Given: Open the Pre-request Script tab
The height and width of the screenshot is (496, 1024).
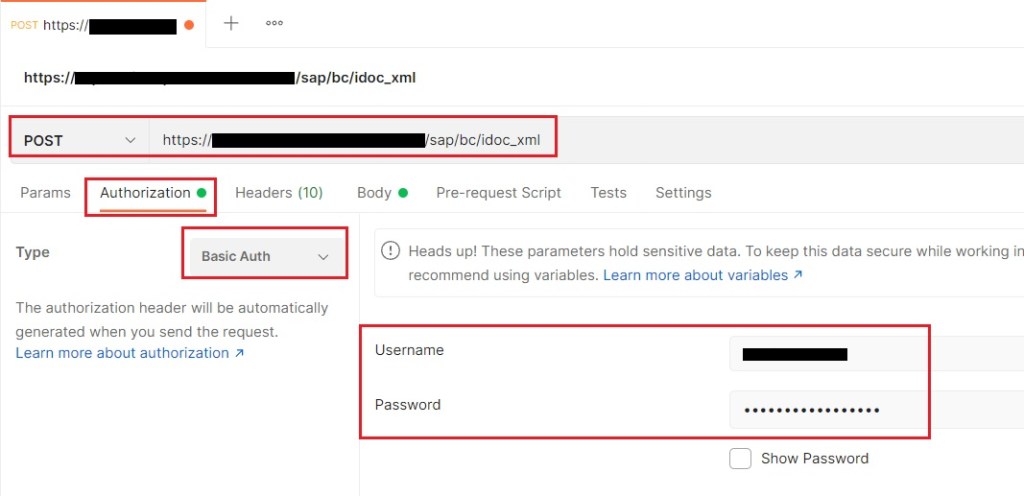Looking at the screenshot, I should pos(498,192).
